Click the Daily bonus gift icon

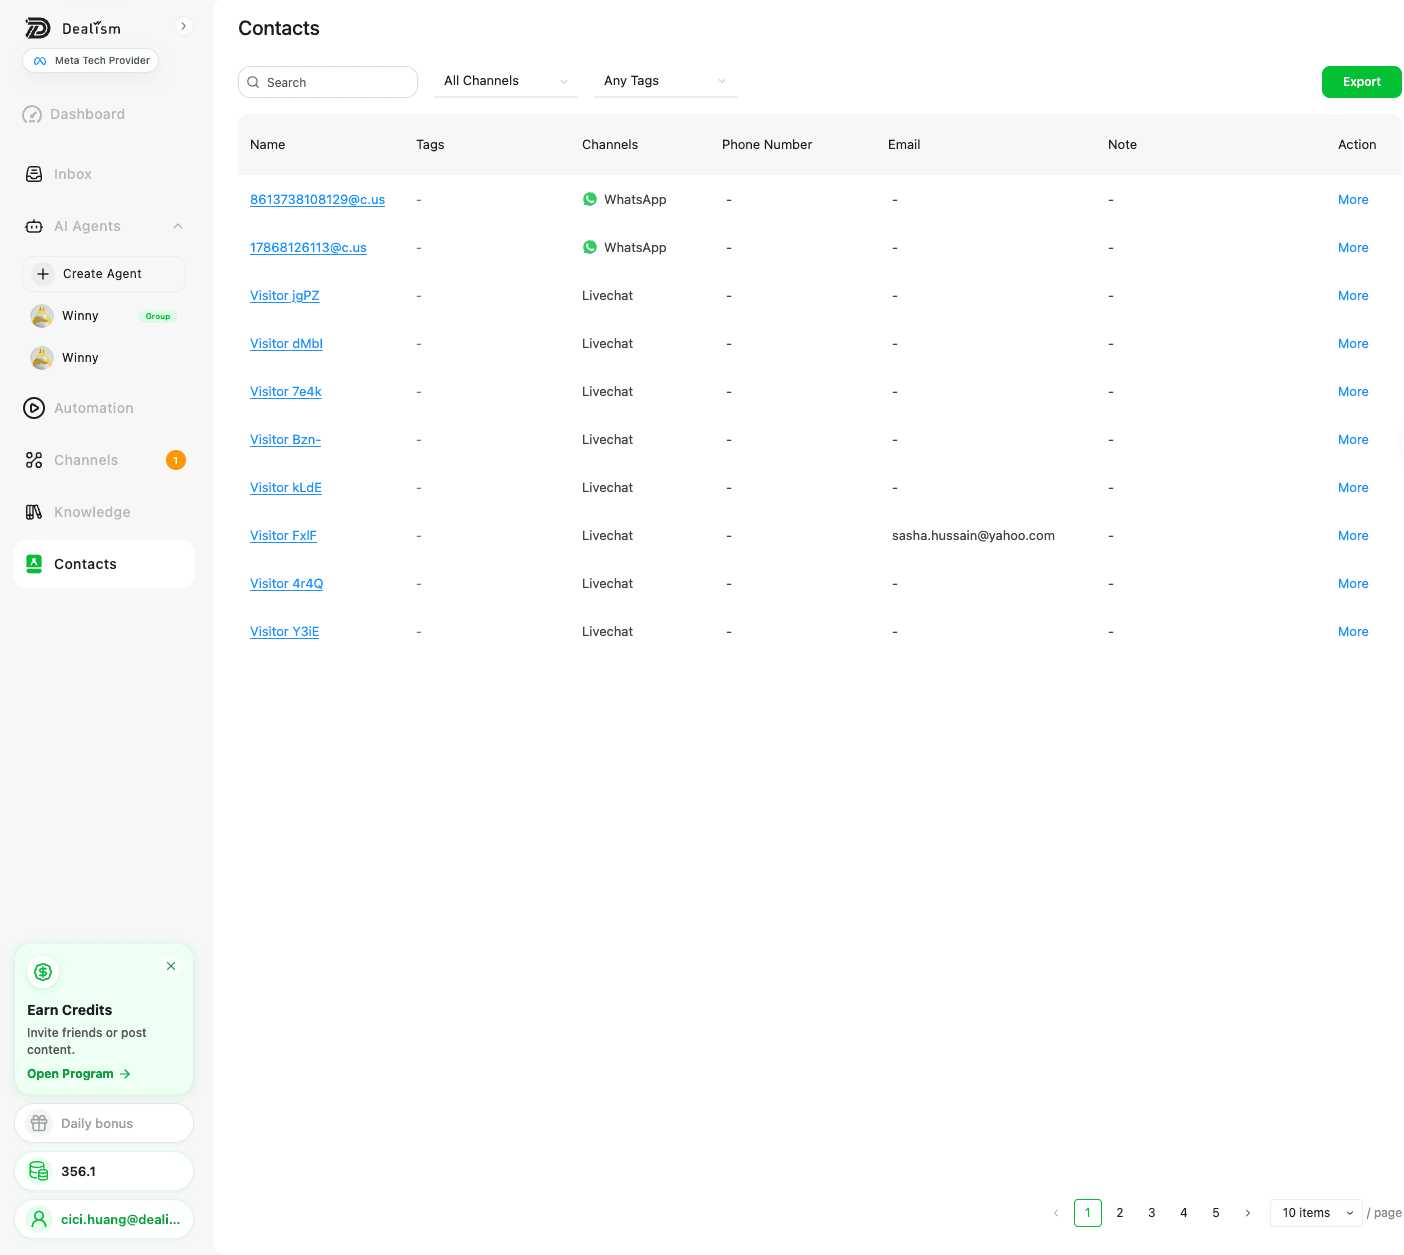pyautogui.click(x=39, y=1123)
